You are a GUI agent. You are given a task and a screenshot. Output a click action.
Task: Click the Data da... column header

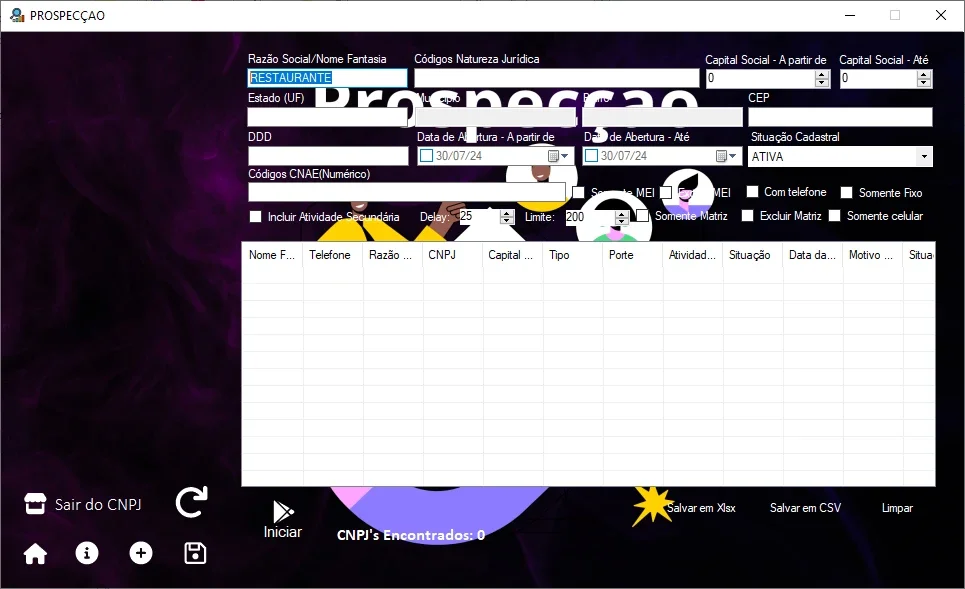pyautogui.click(x=812, y=255)
